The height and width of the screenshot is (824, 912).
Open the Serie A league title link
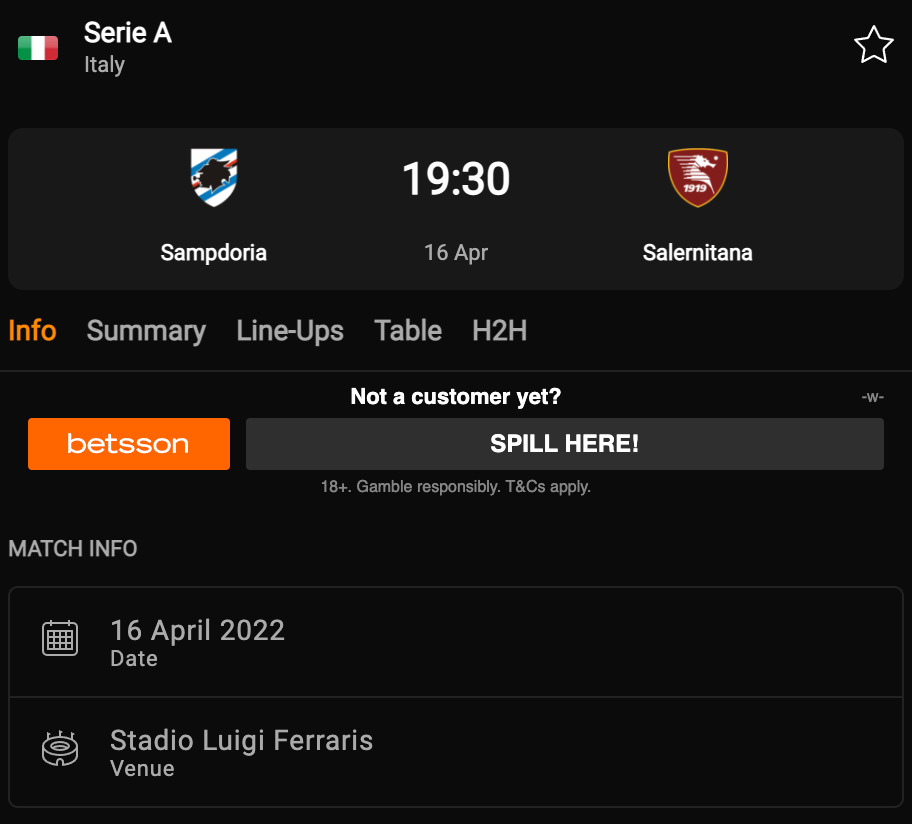tap(127, 33)
